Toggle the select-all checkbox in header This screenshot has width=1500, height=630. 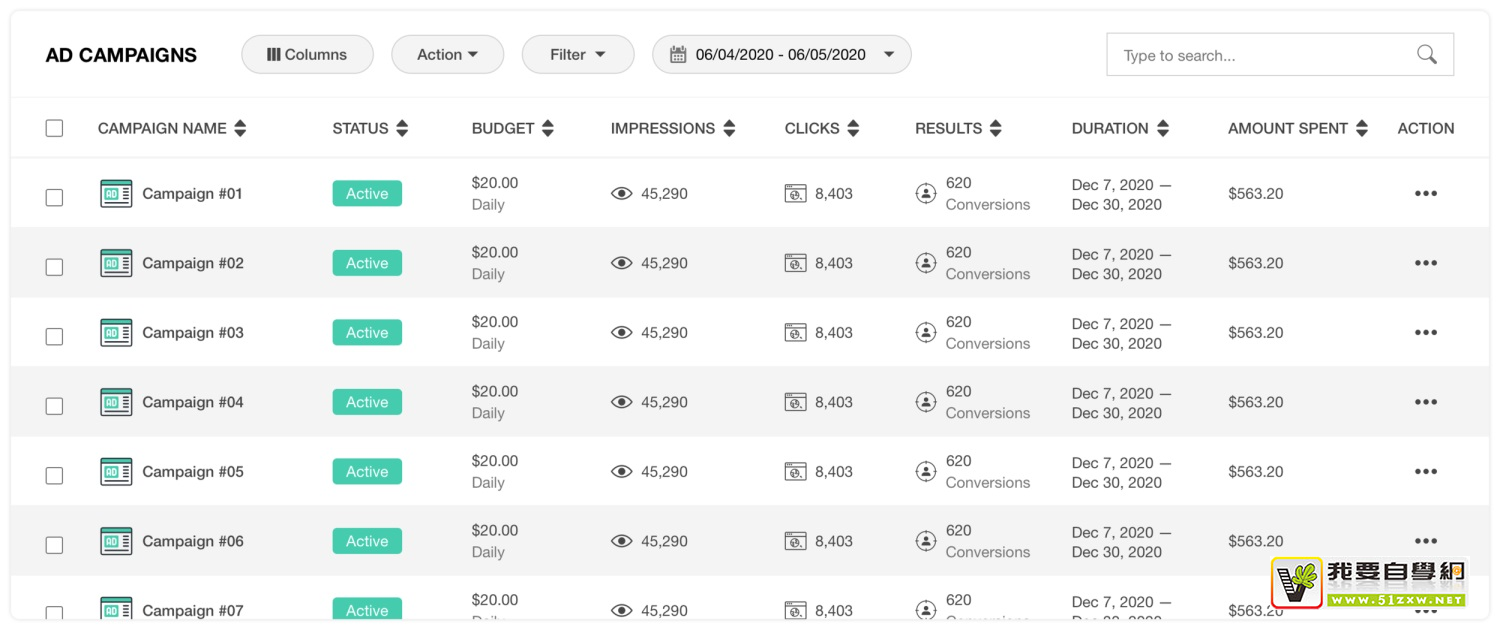[x=54, y=128]
